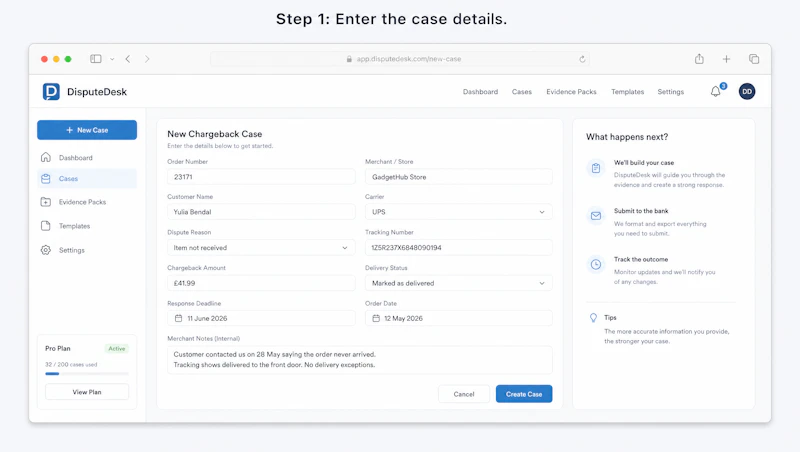Open a new browser tab with plus
The width and height of the screenshot is (800, 452).
727,59
